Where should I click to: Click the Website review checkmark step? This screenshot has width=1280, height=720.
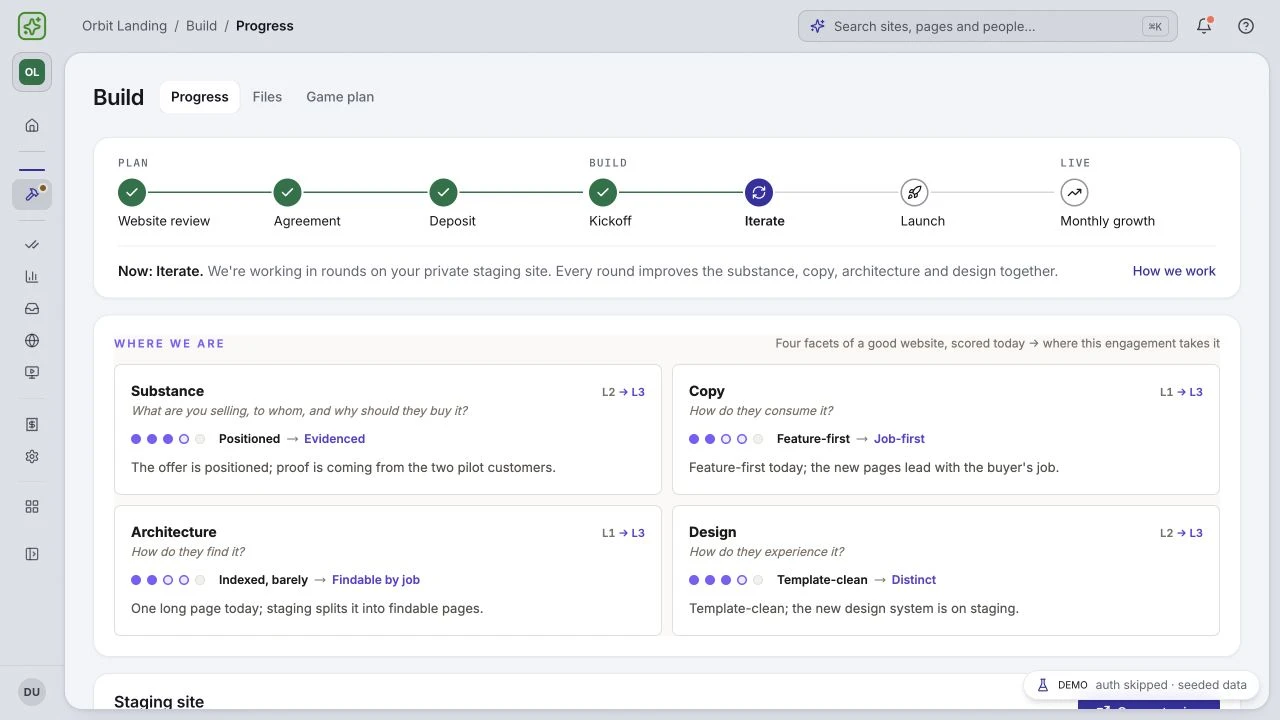pos(132,192)
